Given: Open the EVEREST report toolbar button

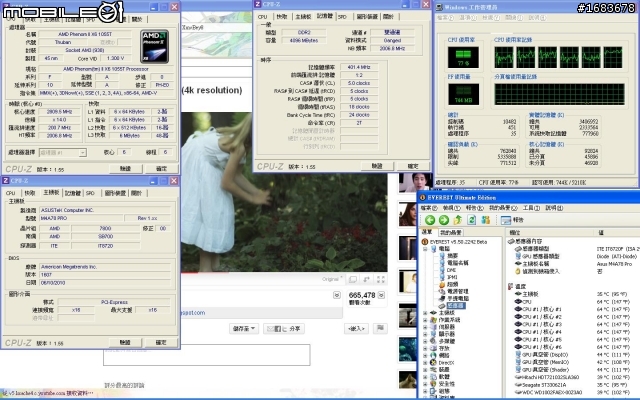Looking at the screenshot, I should [x=512, y=220].
